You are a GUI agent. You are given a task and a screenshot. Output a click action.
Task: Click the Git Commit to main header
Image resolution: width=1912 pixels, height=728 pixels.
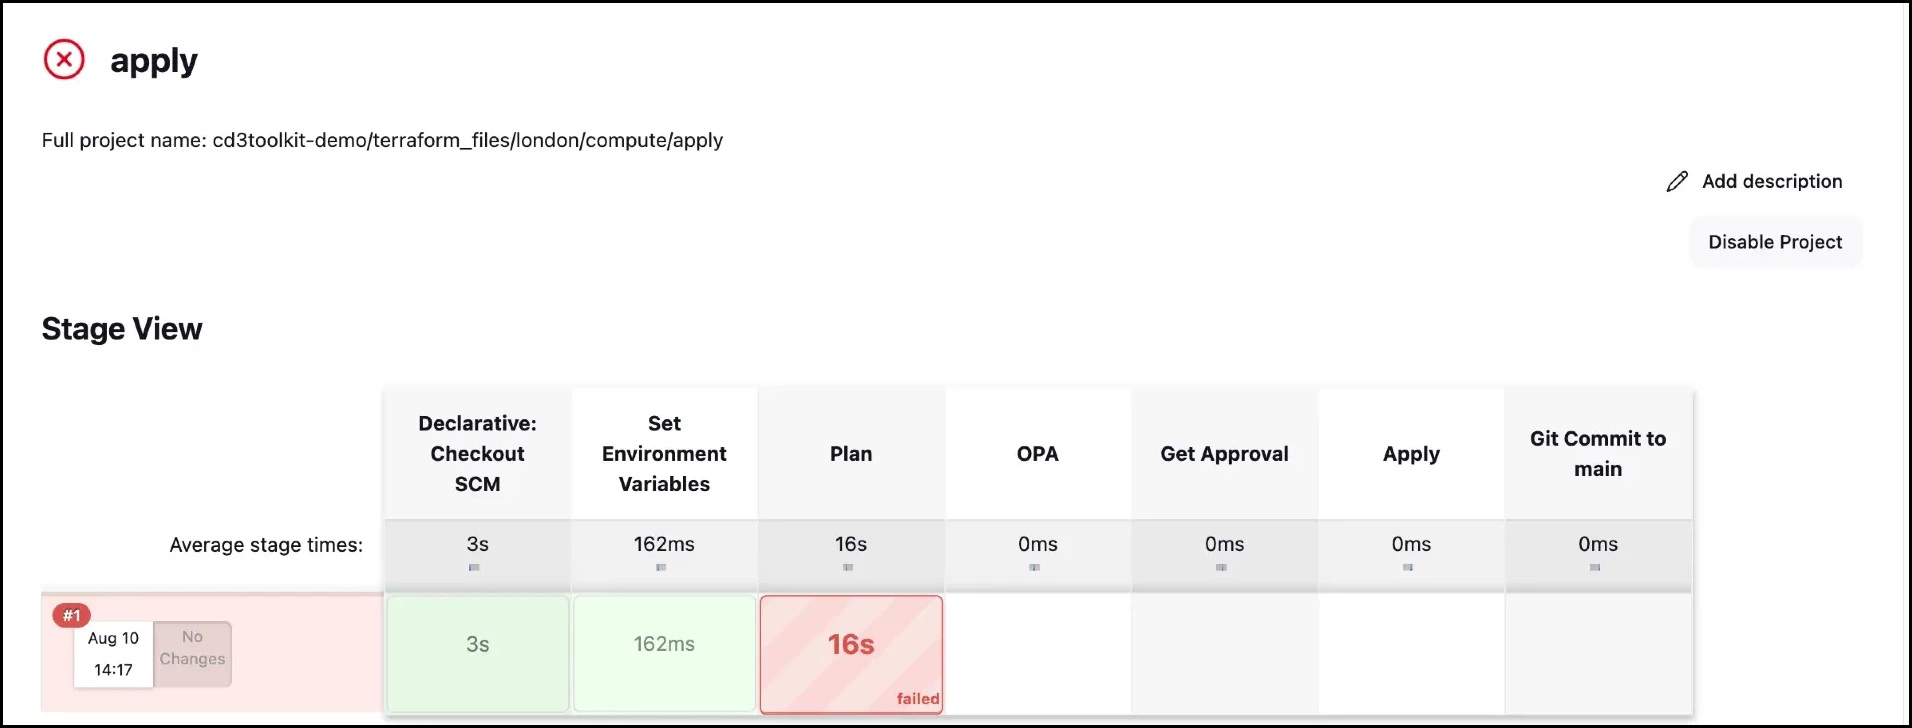pos(1597,454)
